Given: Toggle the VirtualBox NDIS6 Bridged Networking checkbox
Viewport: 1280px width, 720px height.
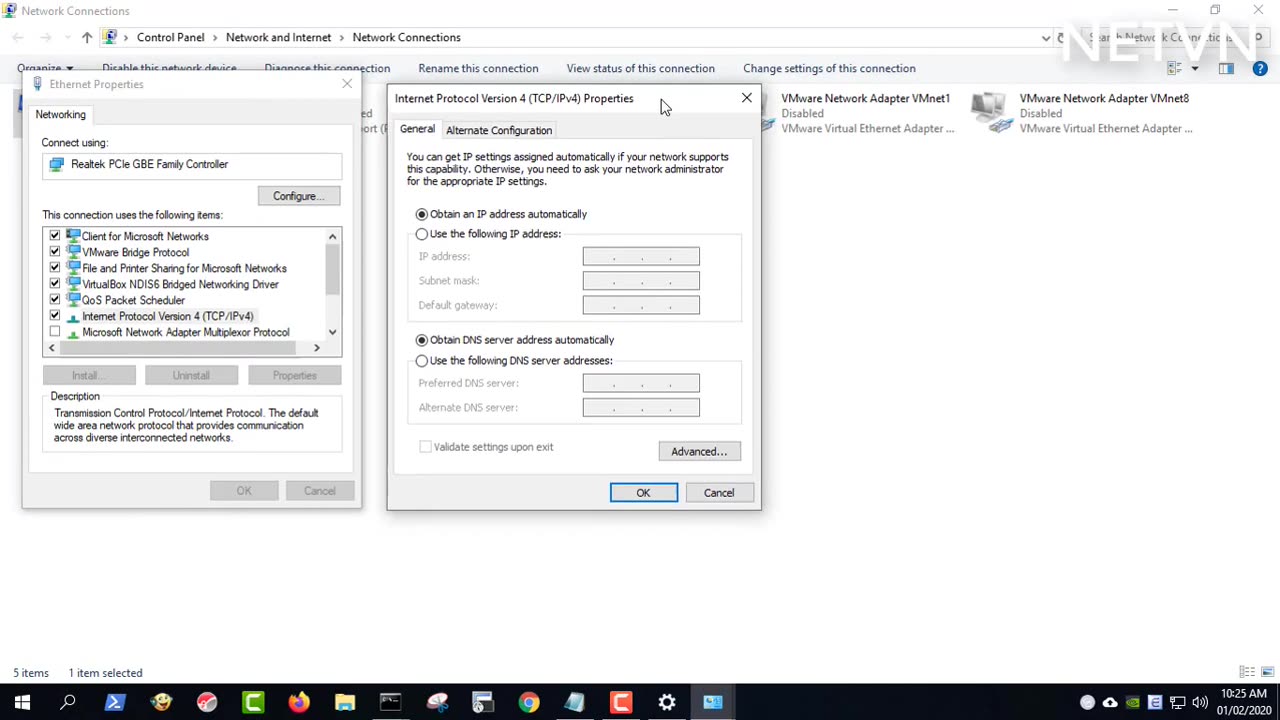Looking at the screenshot, I should (55, 284).
